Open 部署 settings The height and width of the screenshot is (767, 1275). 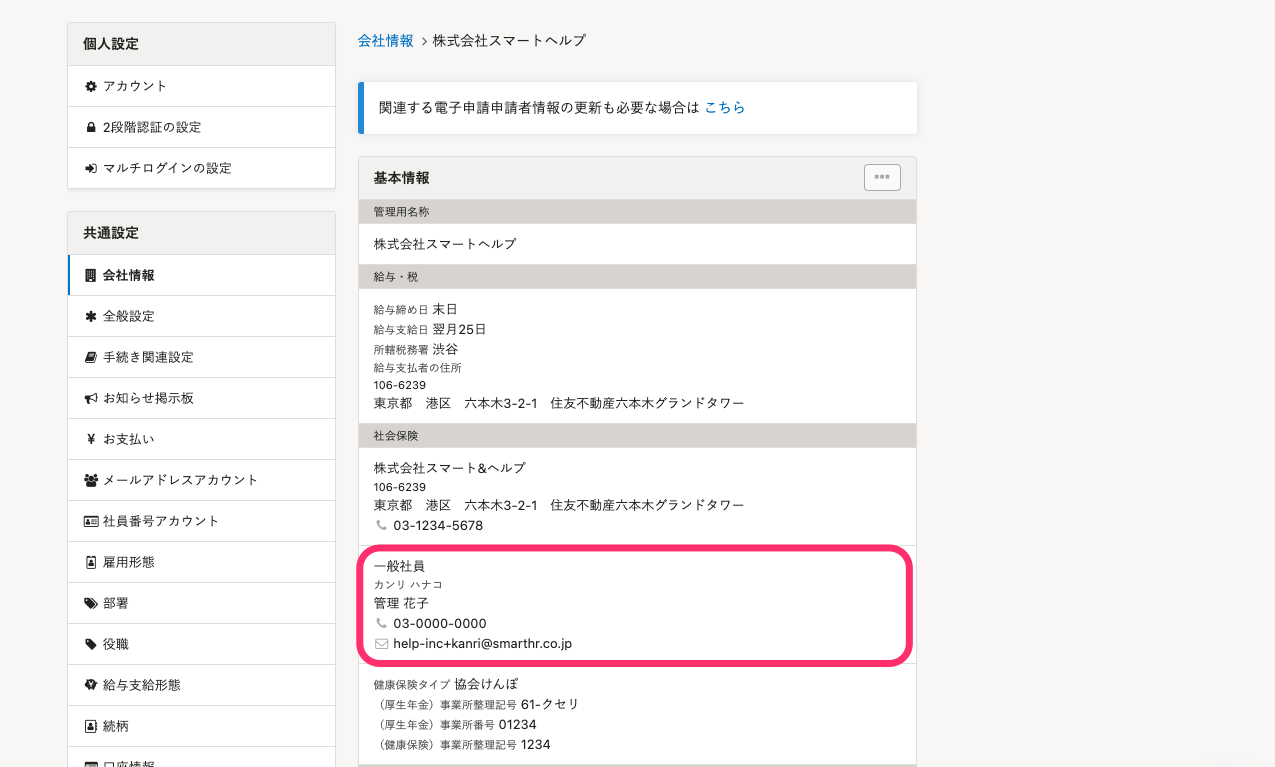point(201,603)
